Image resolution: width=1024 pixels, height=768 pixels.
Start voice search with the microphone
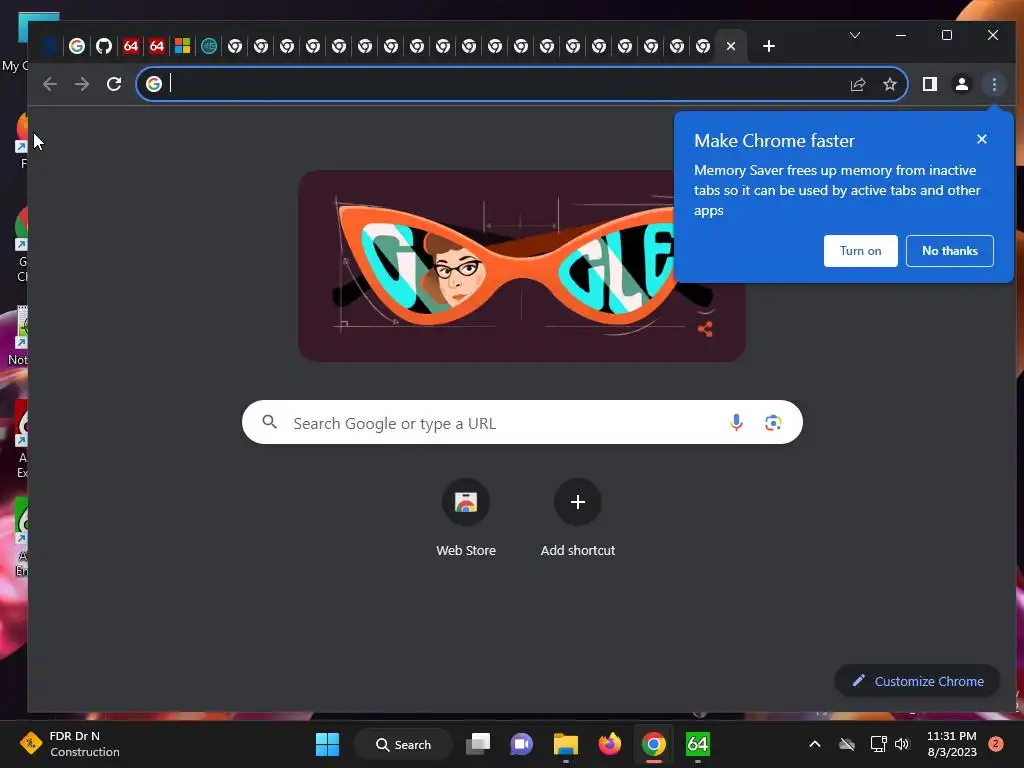point(736,423)
